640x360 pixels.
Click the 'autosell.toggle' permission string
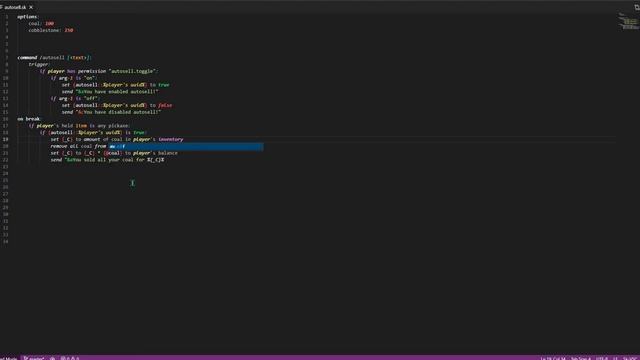click(x=132, y=71)
